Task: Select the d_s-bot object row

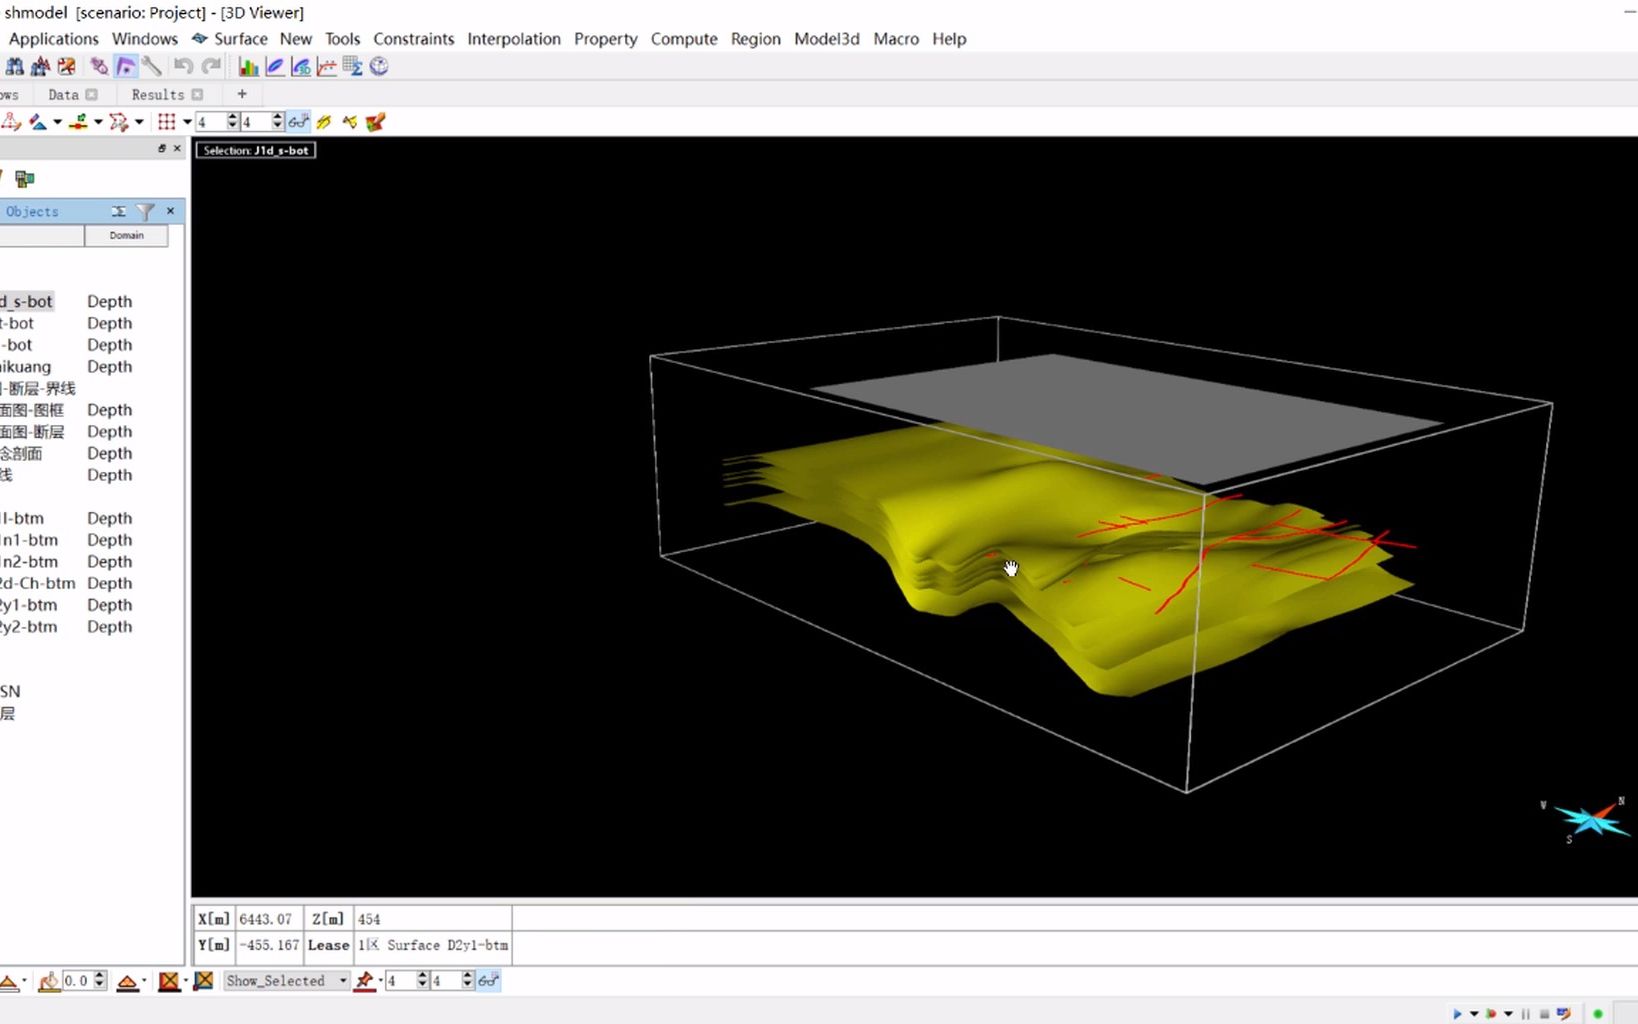Action: pyautogui.click(x=26, y=301)
